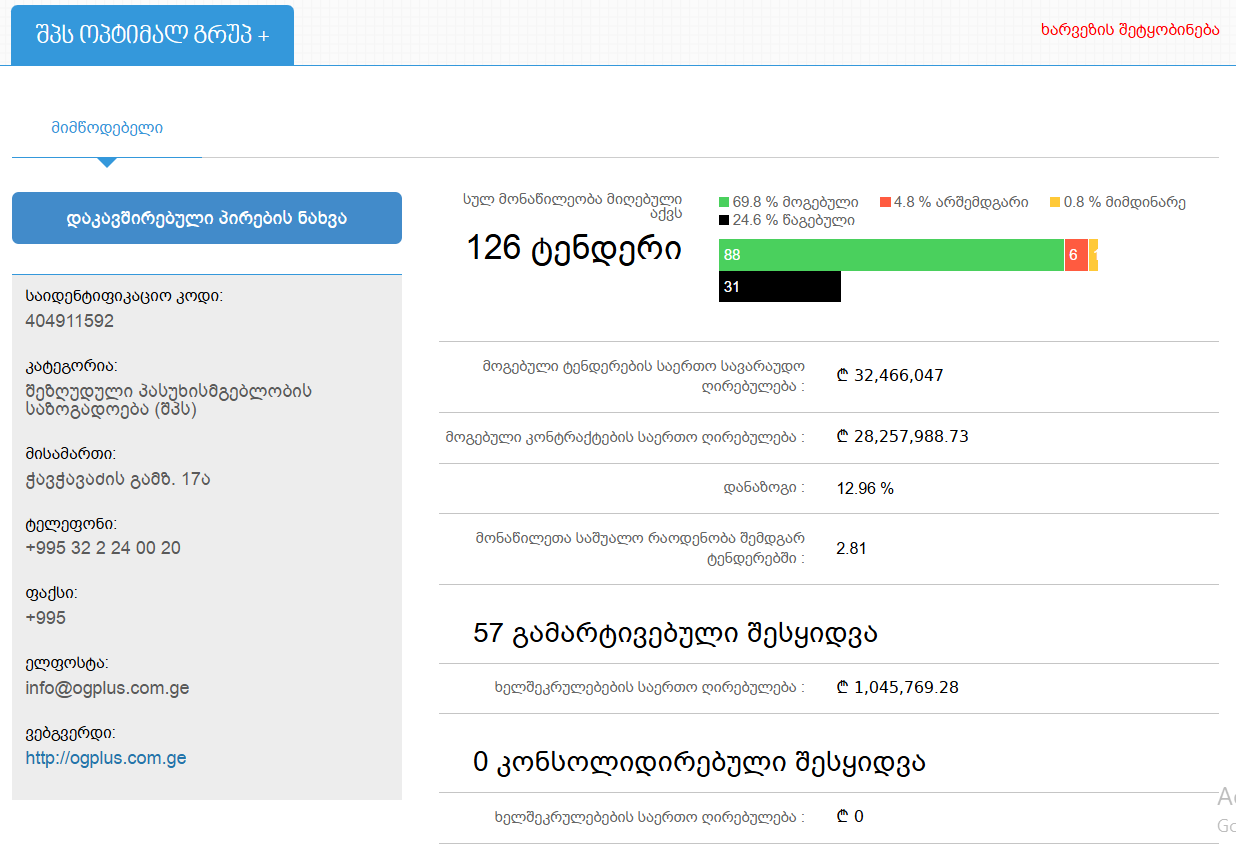Click the Lari symbol beside 32,466,047
Viewport: 1236px width, 855px height.
pyautogui.click(x=842, y=376)
